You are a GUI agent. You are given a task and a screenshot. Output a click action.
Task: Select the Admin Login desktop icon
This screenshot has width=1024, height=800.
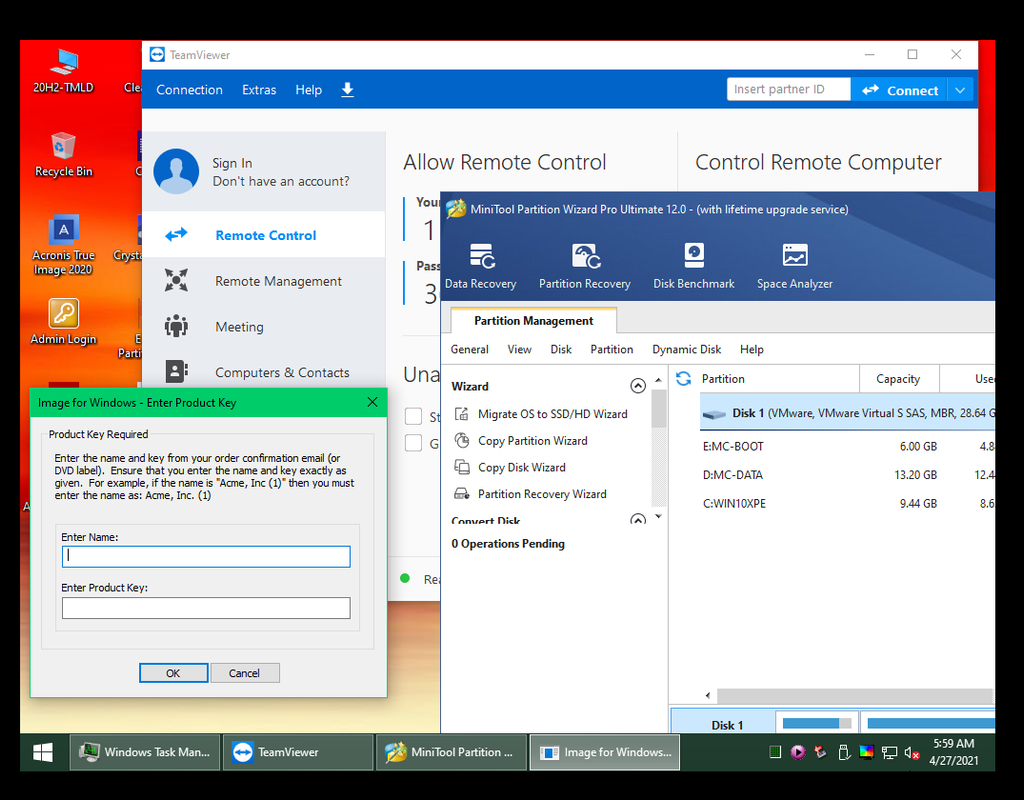coord(63,322)
